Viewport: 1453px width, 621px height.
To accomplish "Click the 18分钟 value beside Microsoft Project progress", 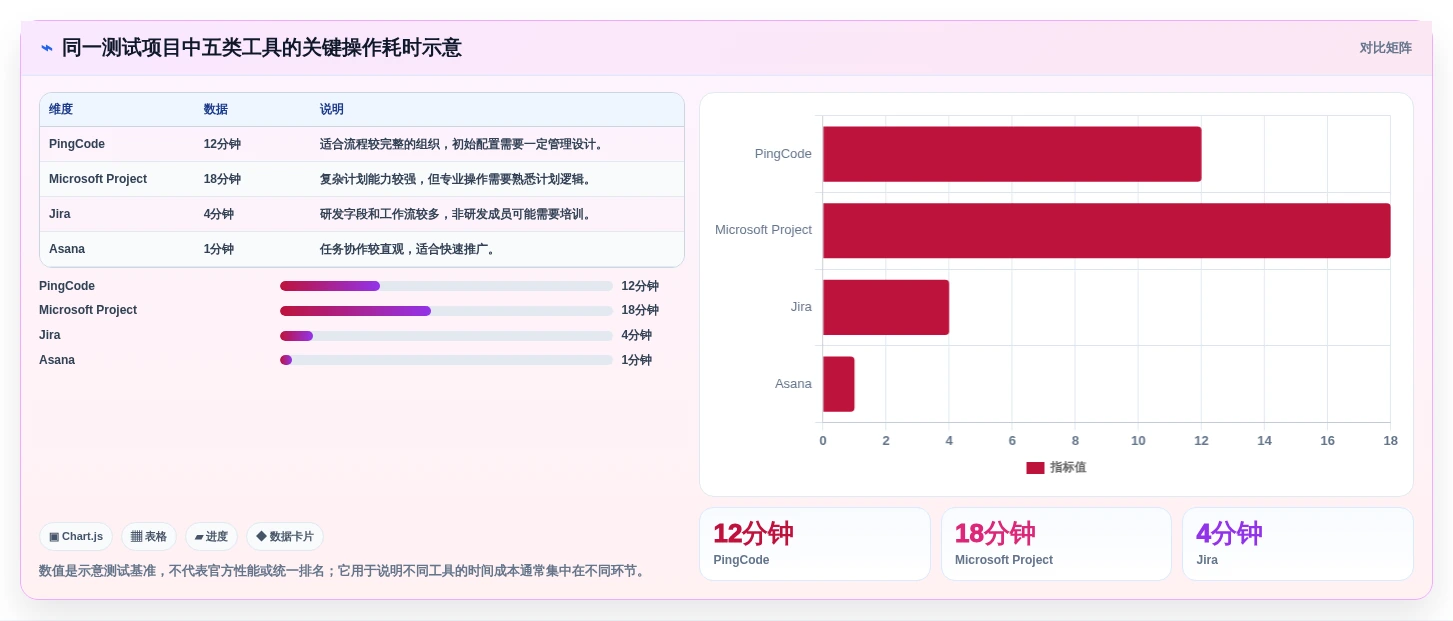I will (x=640, y=310).
